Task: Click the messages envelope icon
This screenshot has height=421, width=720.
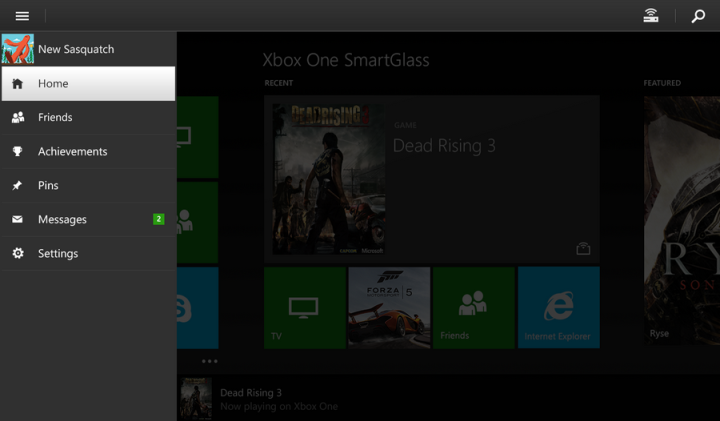Action: click(17, 219)
